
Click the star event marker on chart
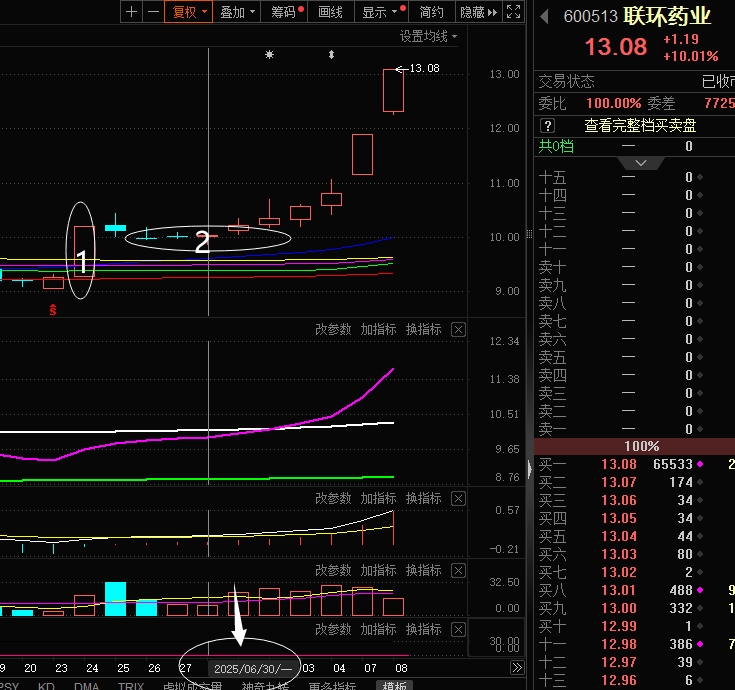tap(269, 54)
